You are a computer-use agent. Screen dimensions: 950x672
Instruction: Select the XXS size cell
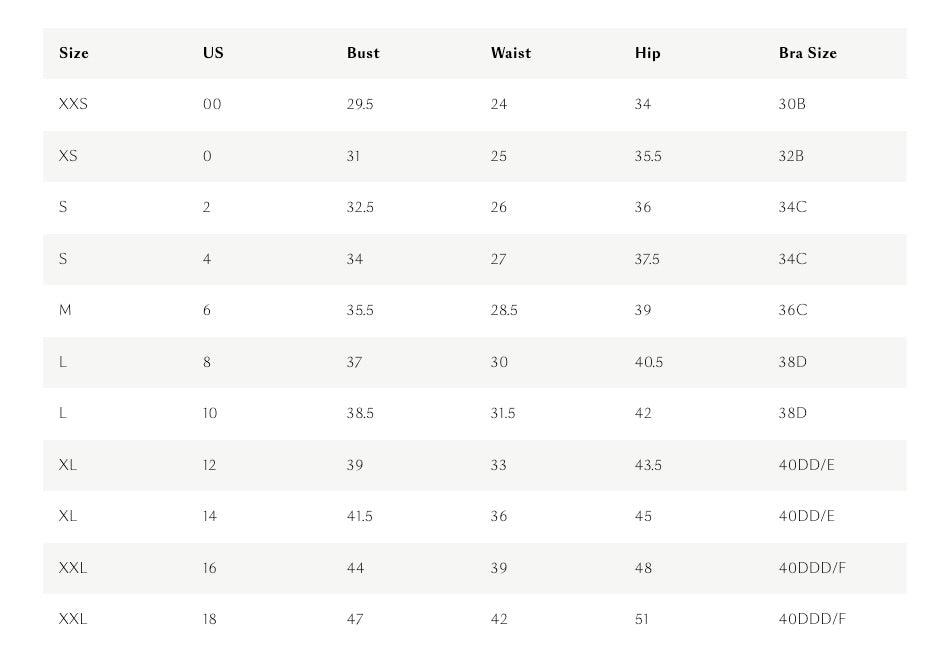click(73, 104)
